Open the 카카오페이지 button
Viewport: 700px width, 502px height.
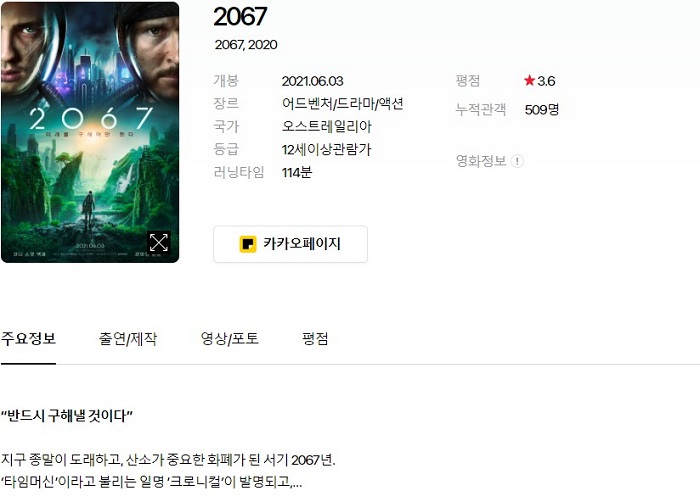click(x=290, y=244)
